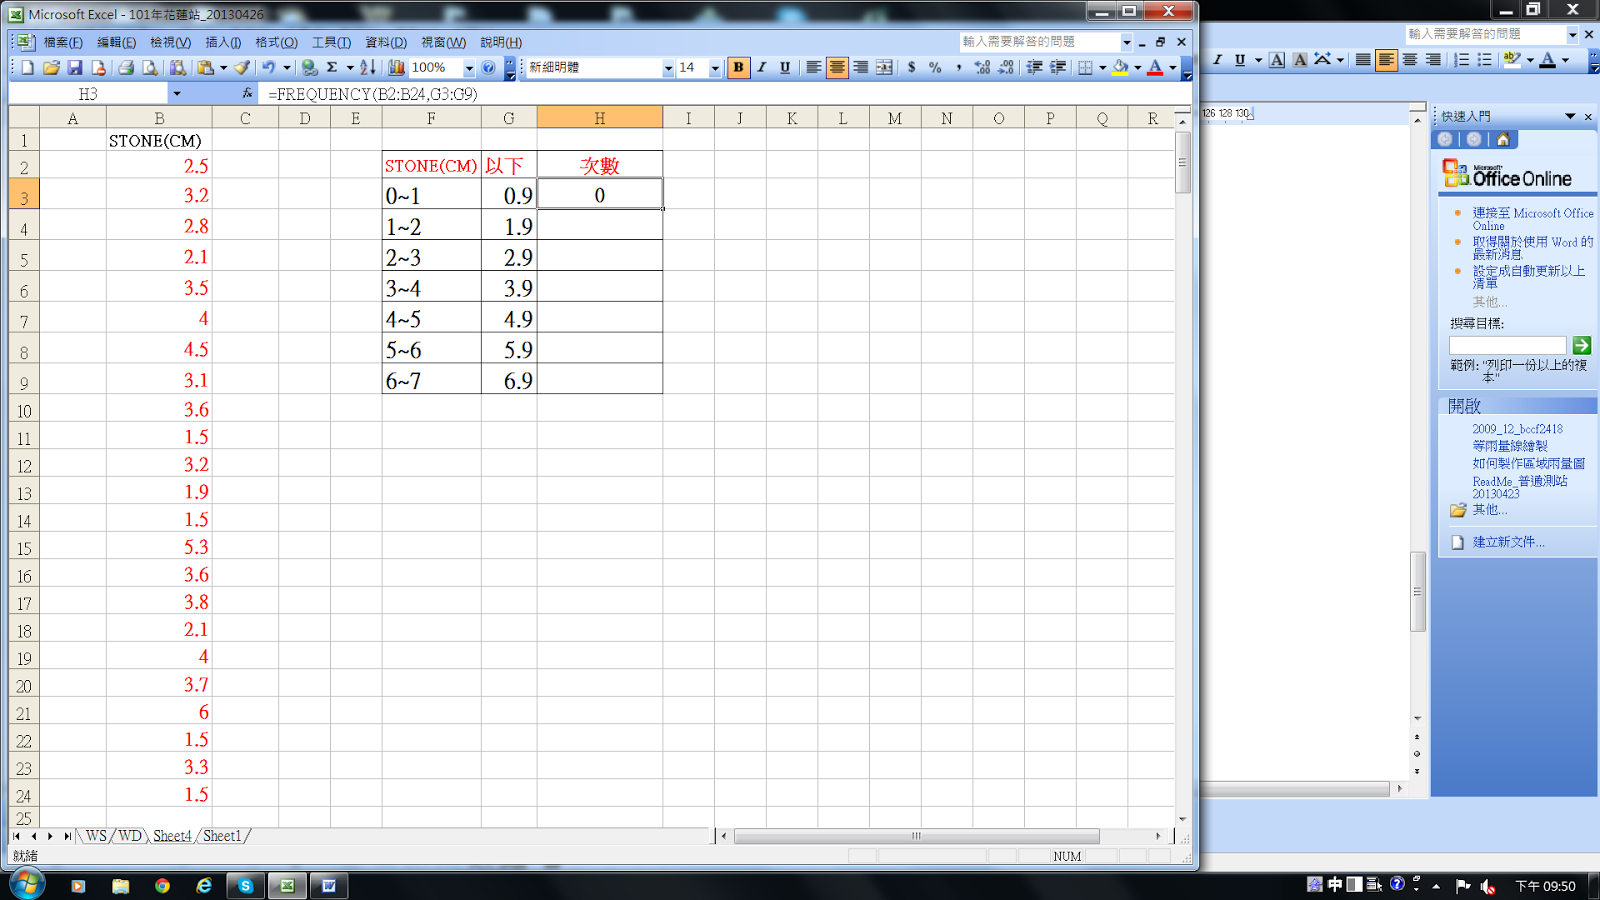The width and height of the screenshot is (1600, 900).
Task: Toggle center alignment in Excel
Action: (x=837, y=68)
